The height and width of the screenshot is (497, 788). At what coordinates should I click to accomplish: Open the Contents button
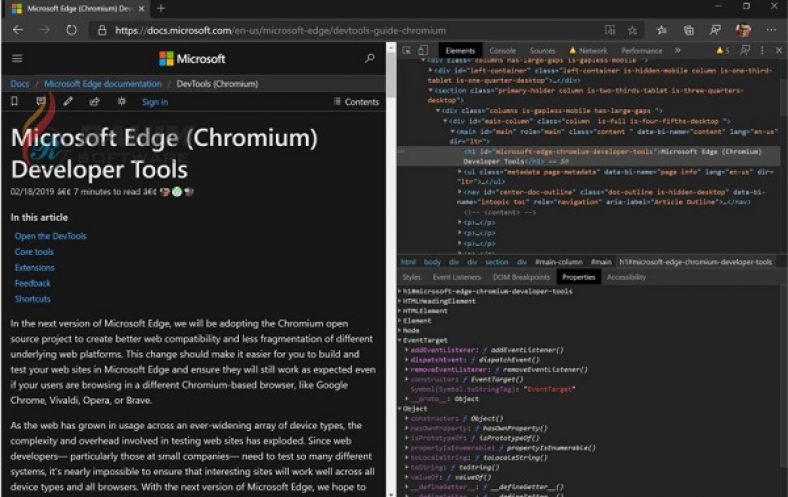click(x=356, y=102)
